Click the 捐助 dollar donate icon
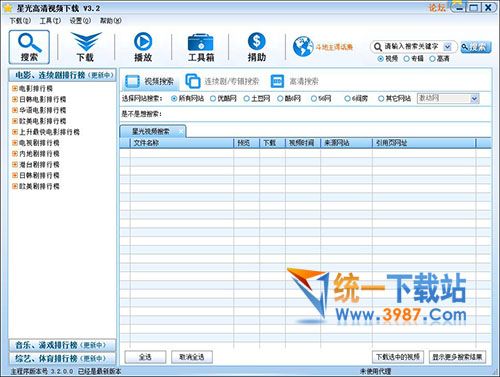This screenshot has width=500, height=377. click(257, 47)
